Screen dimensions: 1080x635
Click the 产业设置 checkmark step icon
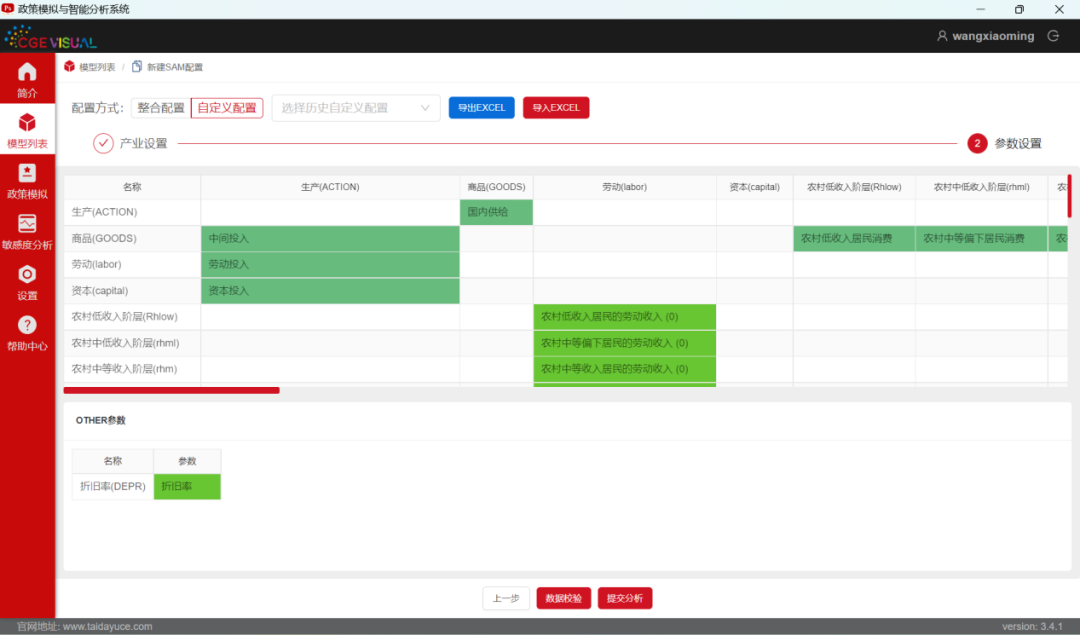coord(103,143)
